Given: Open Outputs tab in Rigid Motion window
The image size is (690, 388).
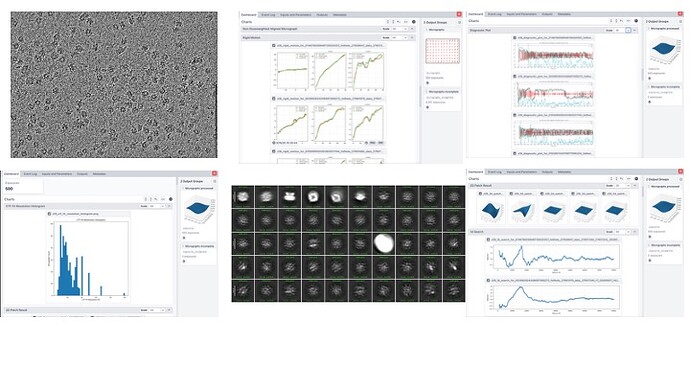Looking at the screenshot, I should (x=322, y=15).
